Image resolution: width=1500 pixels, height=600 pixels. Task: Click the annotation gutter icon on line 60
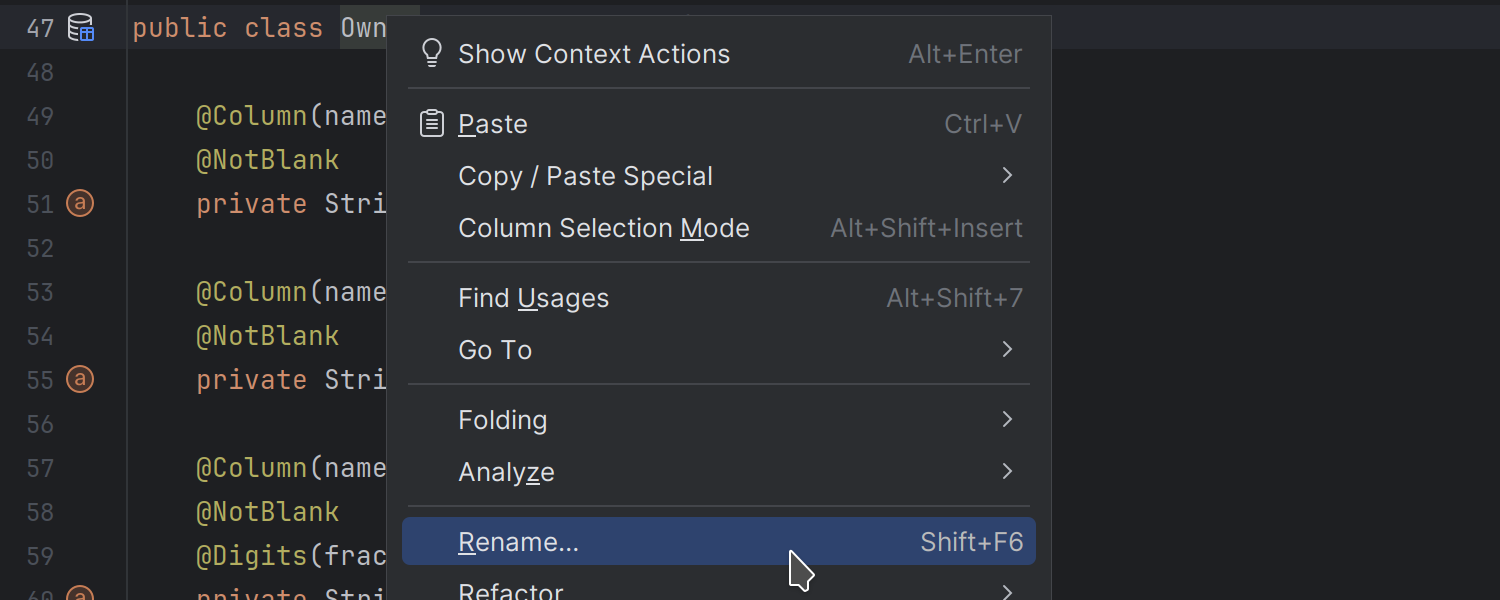coord(80,595)
